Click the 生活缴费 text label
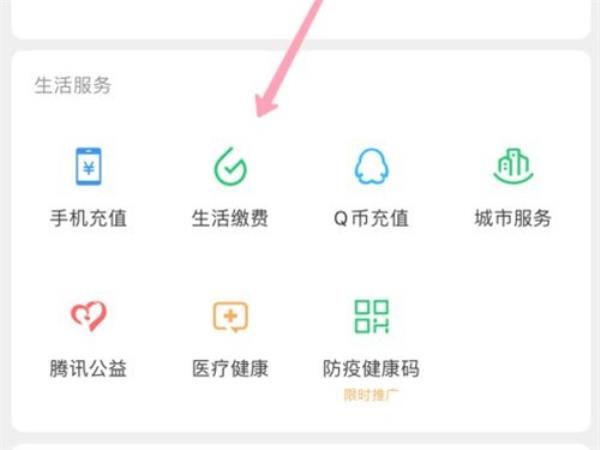 (230, 218)
